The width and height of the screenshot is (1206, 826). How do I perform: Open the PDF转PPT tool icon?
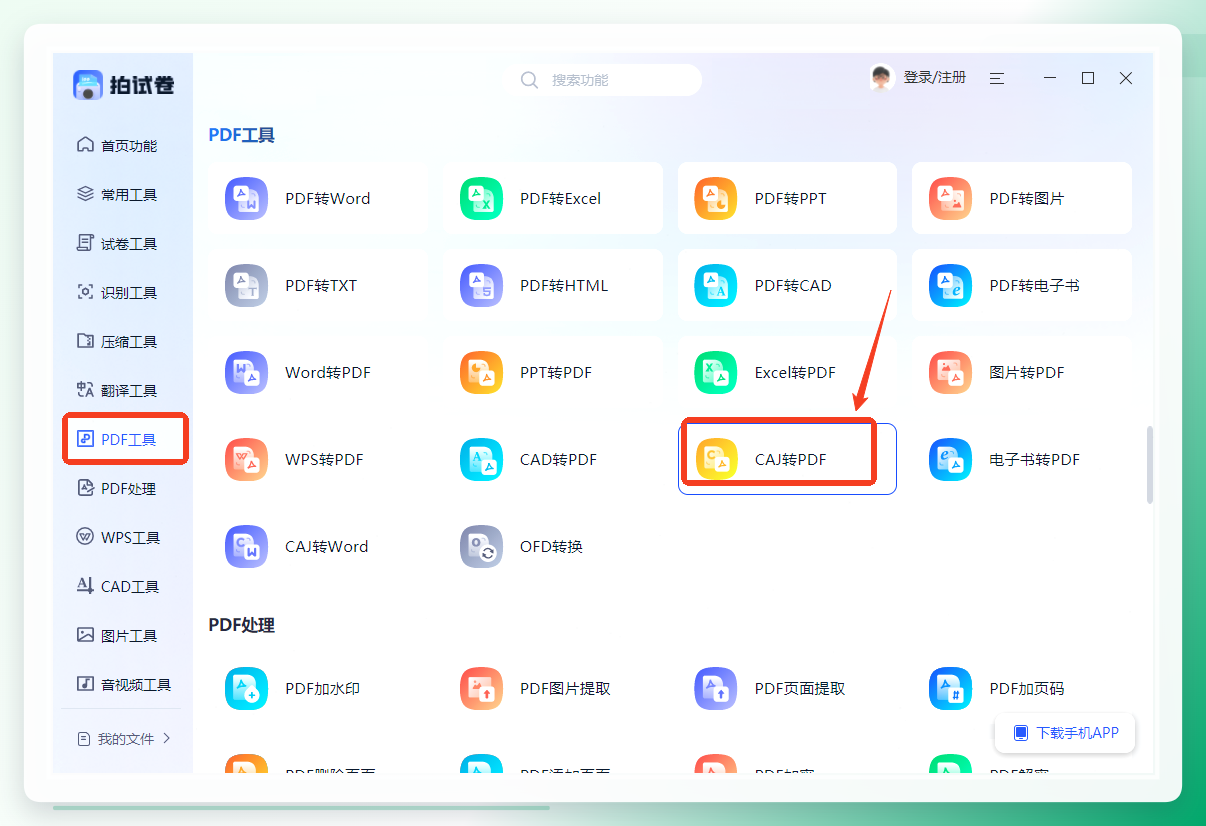(716, 198)
